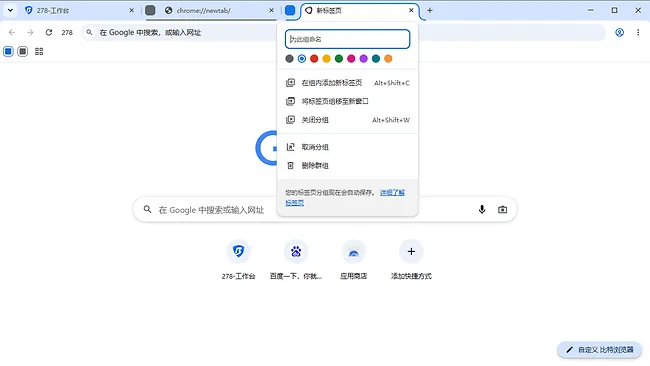Choose the purple group color

tap(364, 59)
